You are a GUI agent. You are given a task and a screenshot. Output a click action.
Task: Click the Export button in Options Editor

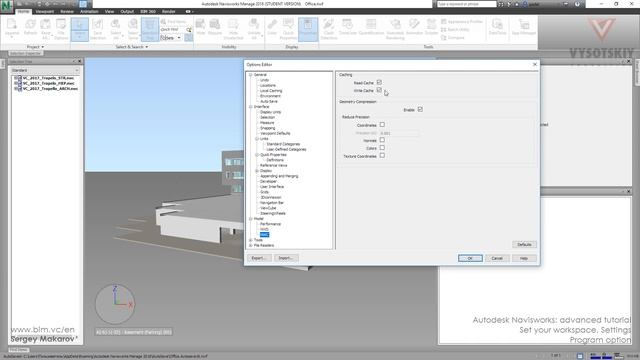pos(259,258)
